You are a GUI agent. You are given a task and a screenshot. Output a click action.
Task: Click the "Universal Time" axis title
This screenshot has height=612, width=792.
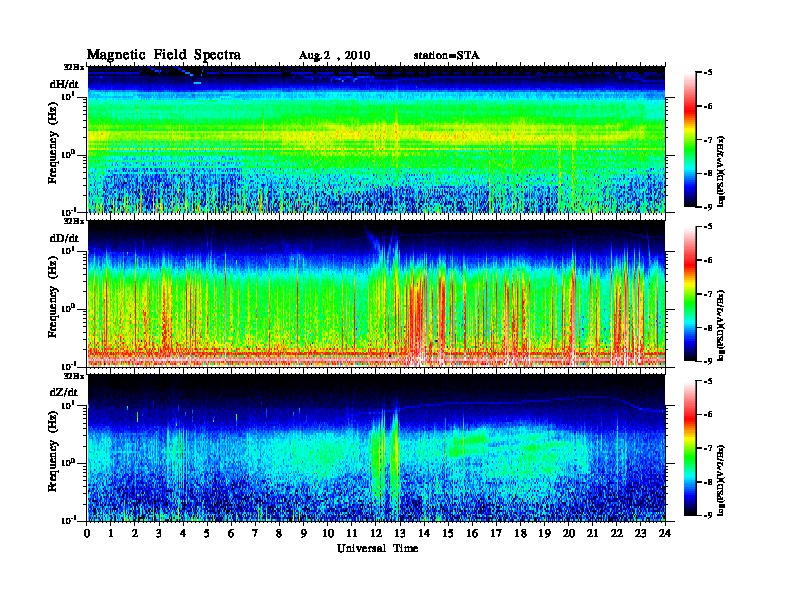click(377, 548)
